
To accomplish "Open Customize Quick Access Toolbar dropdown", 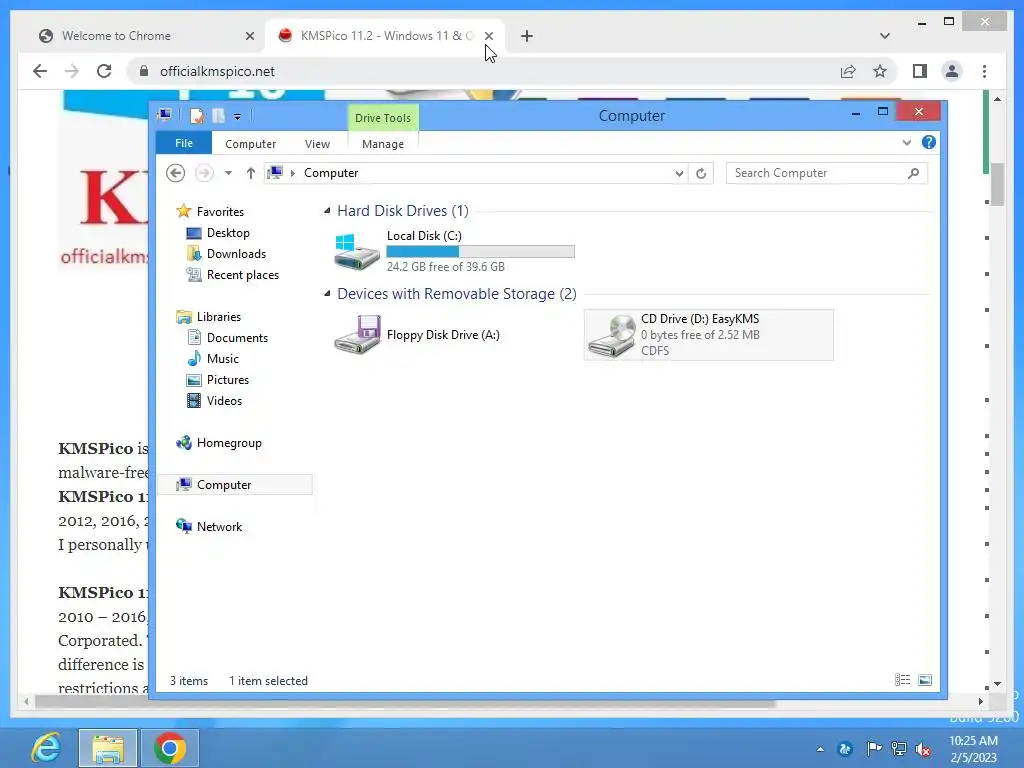I will coord(237,117).
